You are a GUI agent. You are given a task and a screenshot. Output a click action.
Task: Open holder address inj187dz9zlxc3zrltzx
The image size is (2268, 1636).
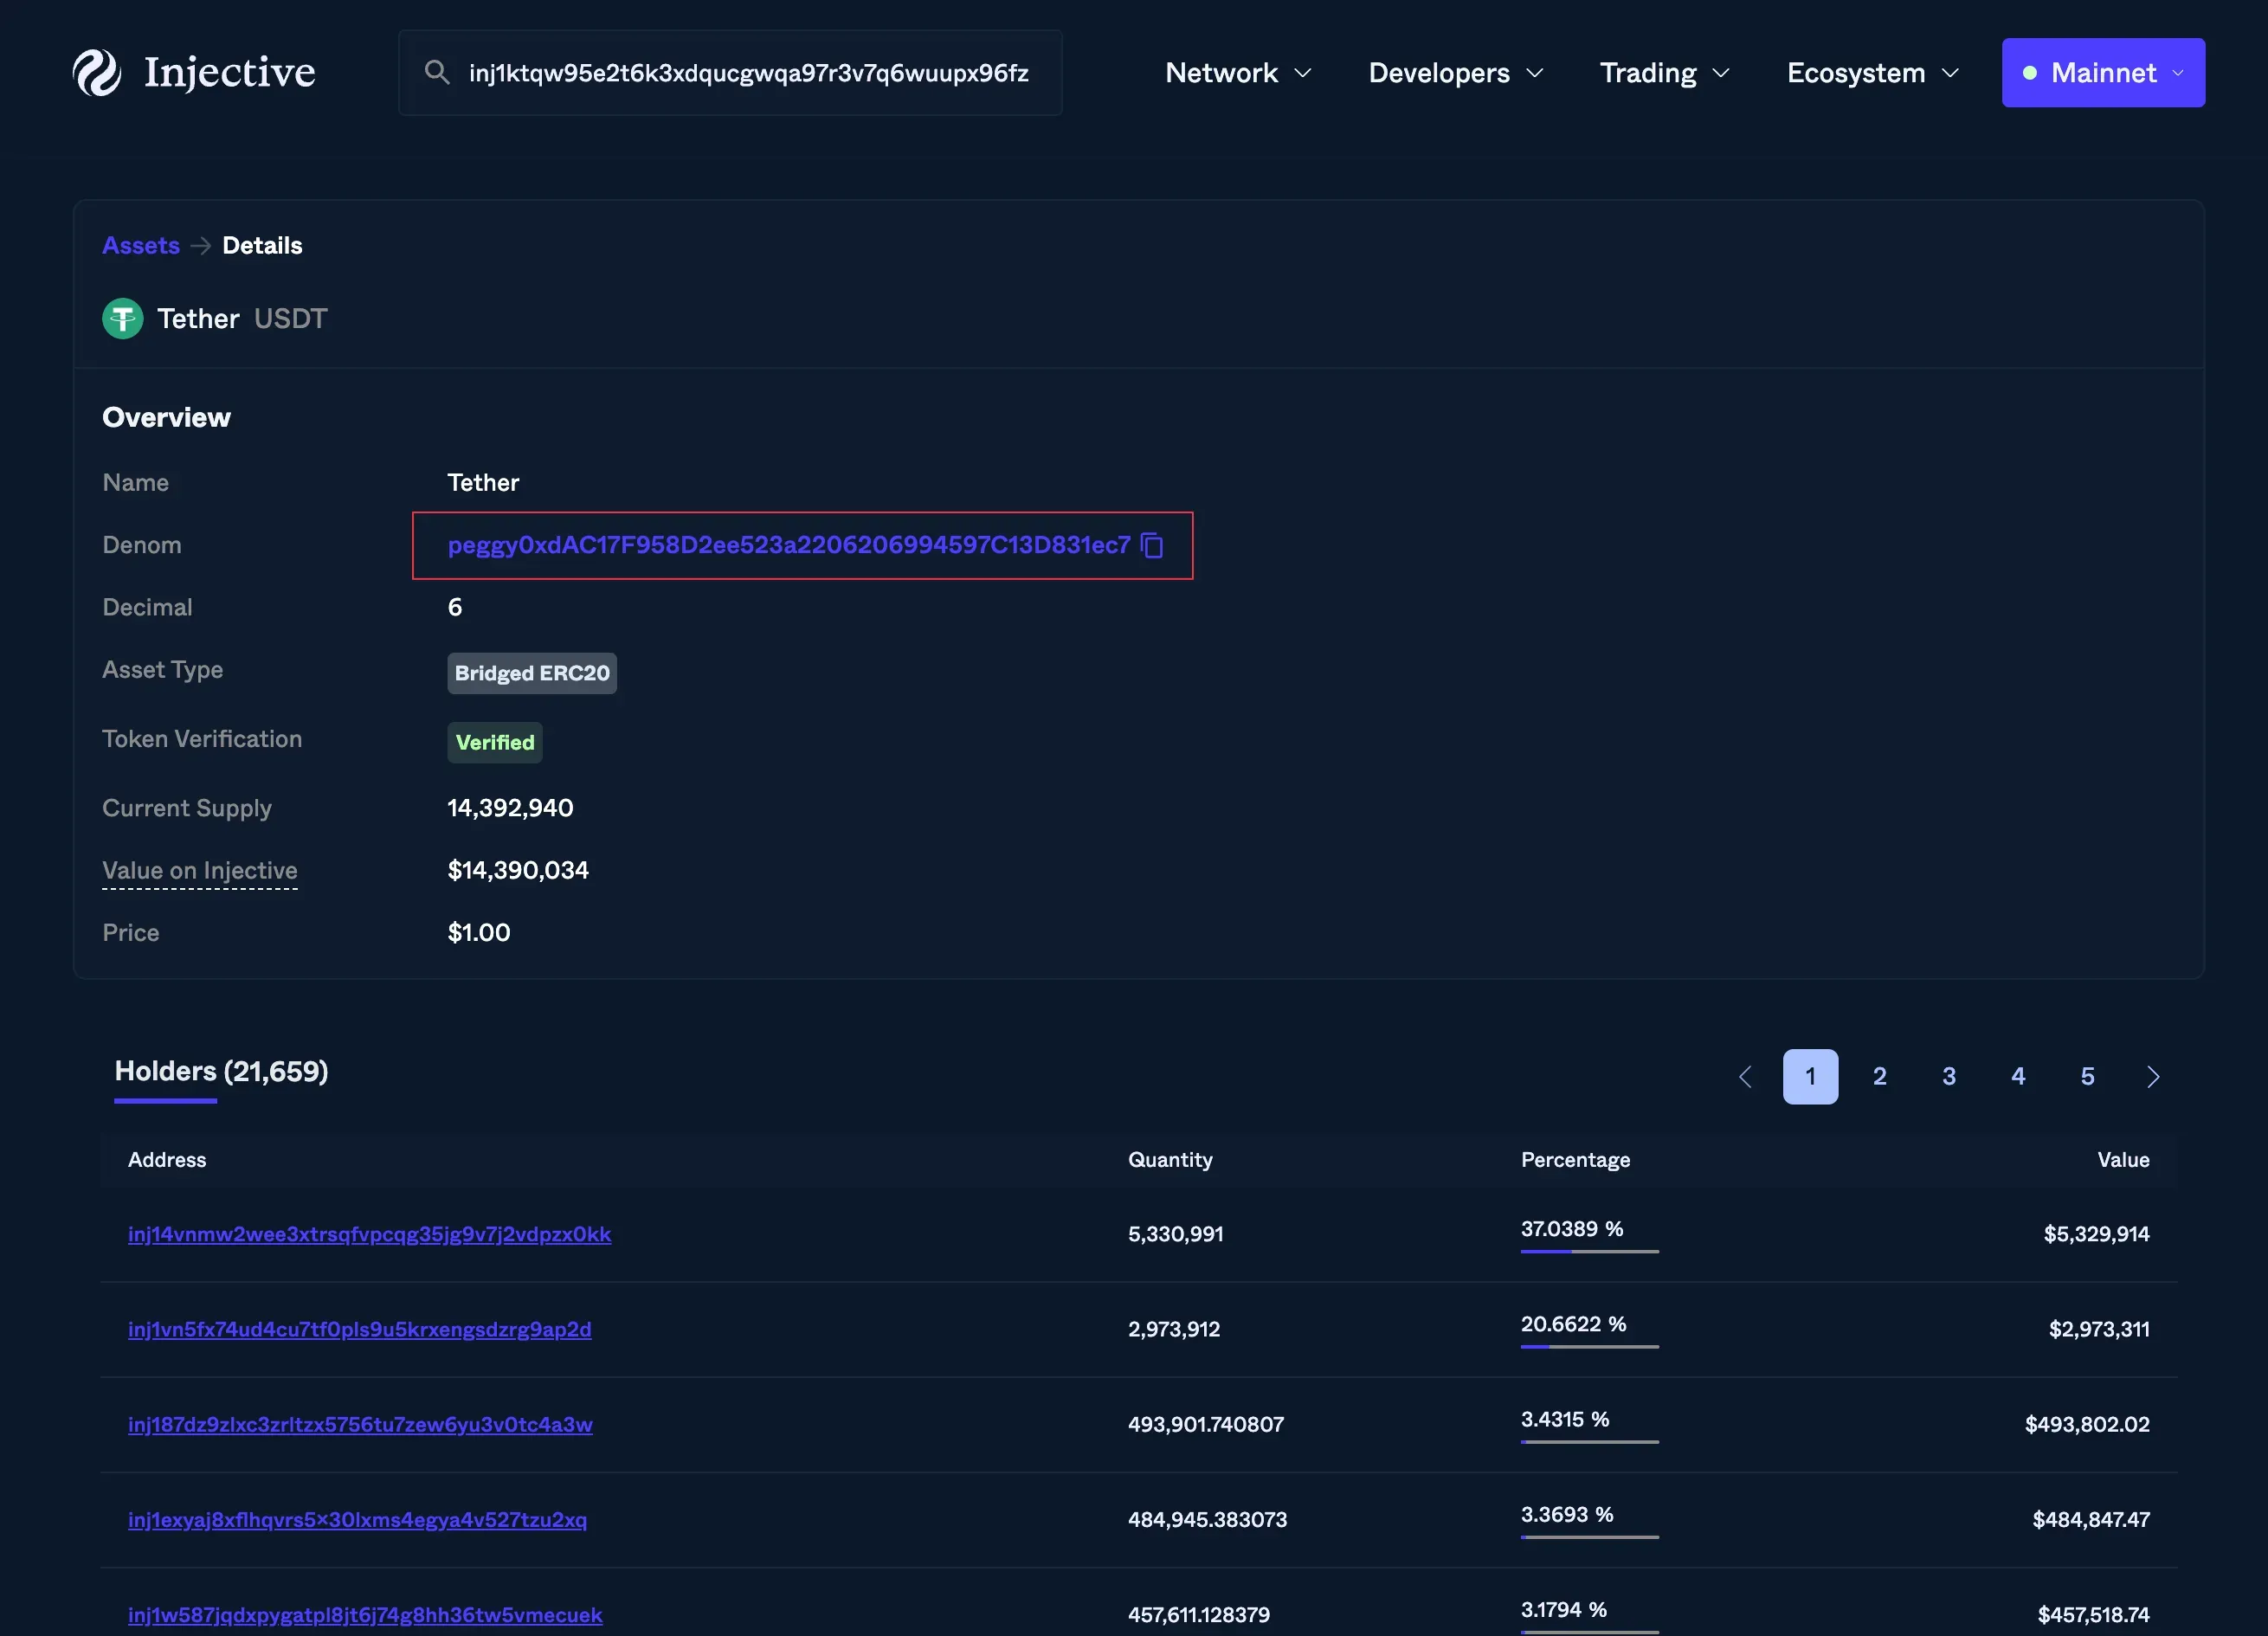point(360,1424)
